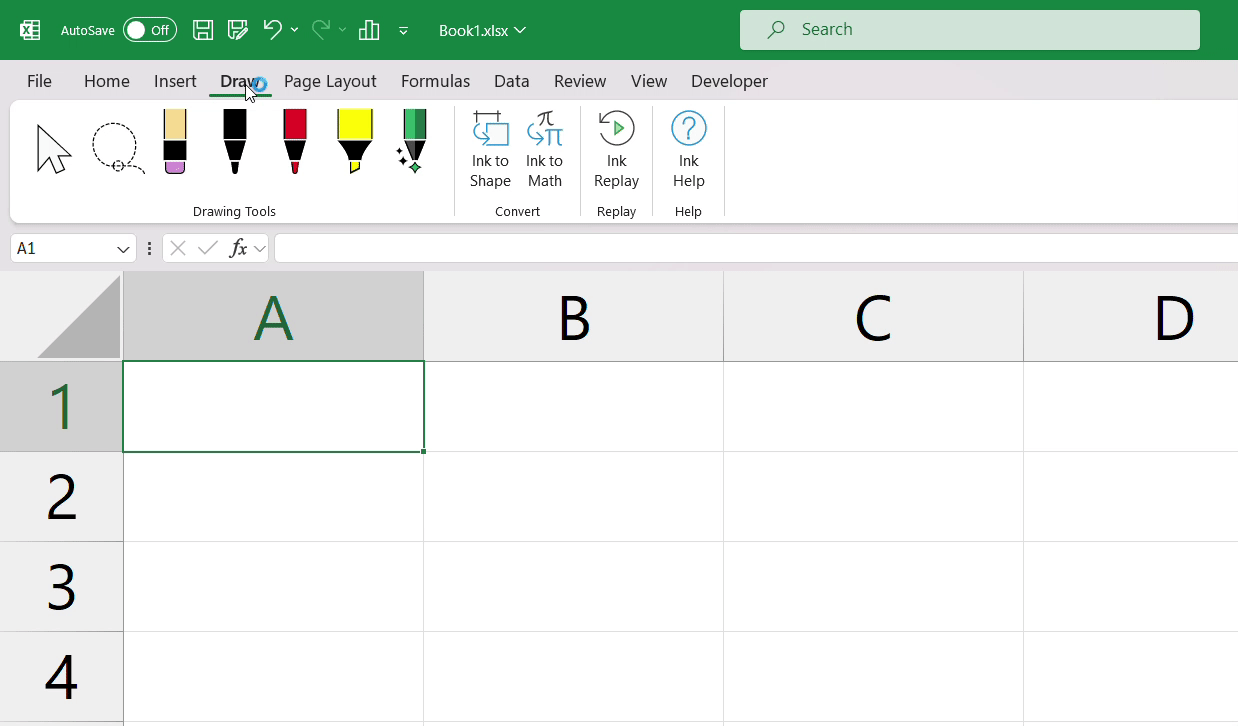The image size is (1238, 726).
Task: Pick the Eraser tool
Action: point(175,142)
